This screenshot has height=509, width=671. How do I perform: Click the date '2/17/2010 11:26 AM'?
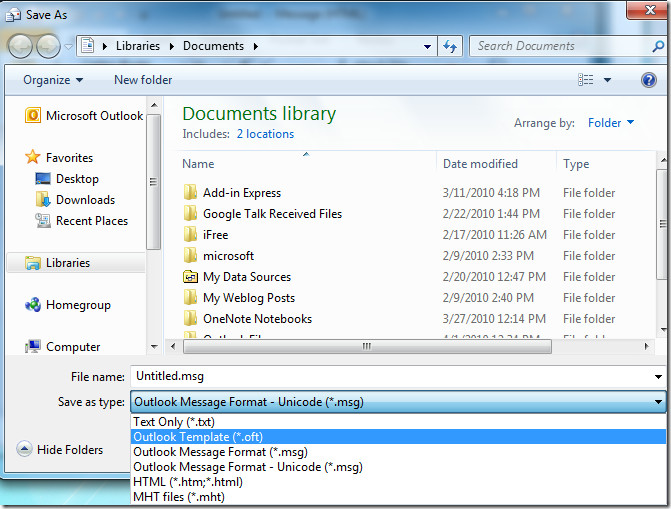[x=495, y=235]
